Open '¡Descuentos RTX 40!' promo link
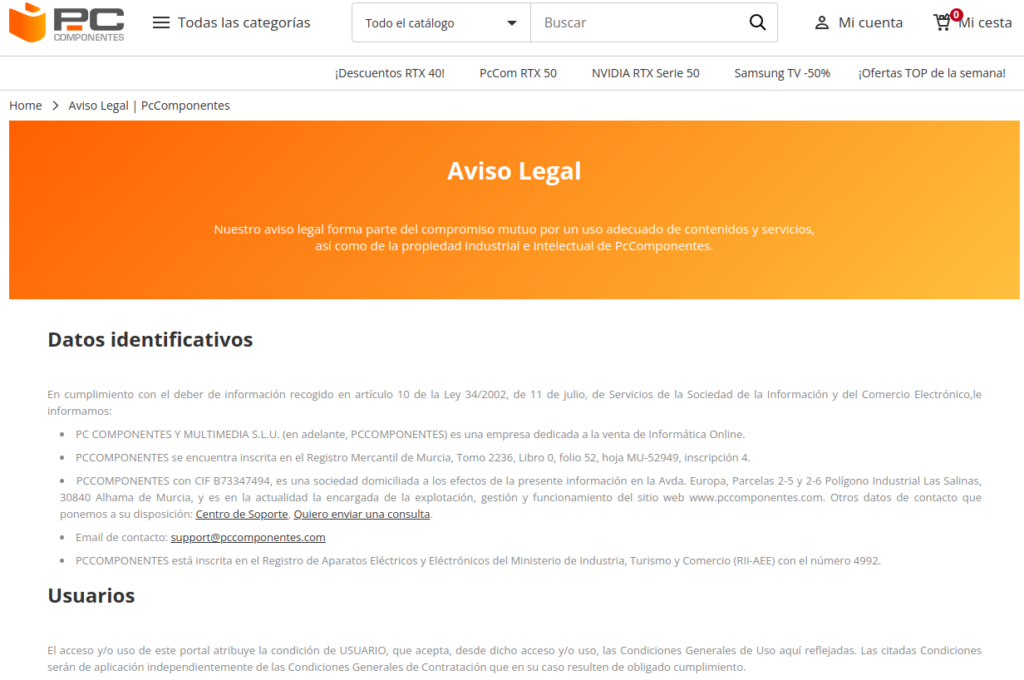 click(x=390, y=73)
